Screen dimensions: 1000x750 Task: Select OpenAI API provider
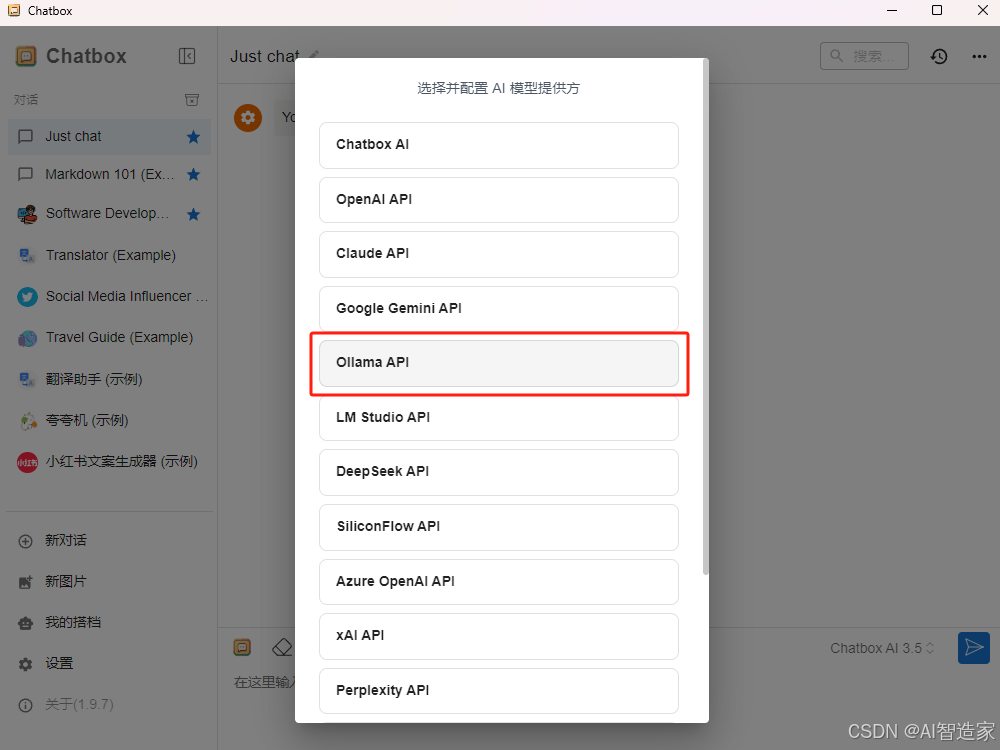(x=499, y=200)
